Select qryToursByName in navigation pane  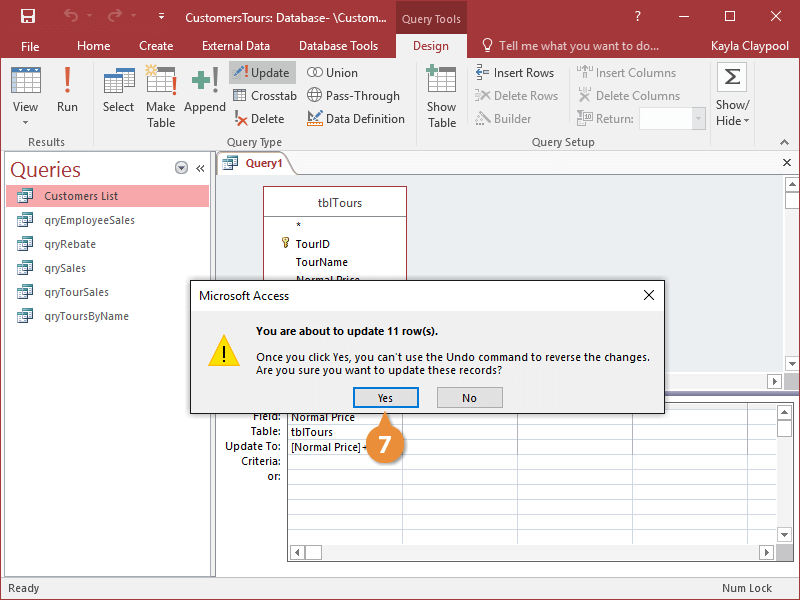97,316
